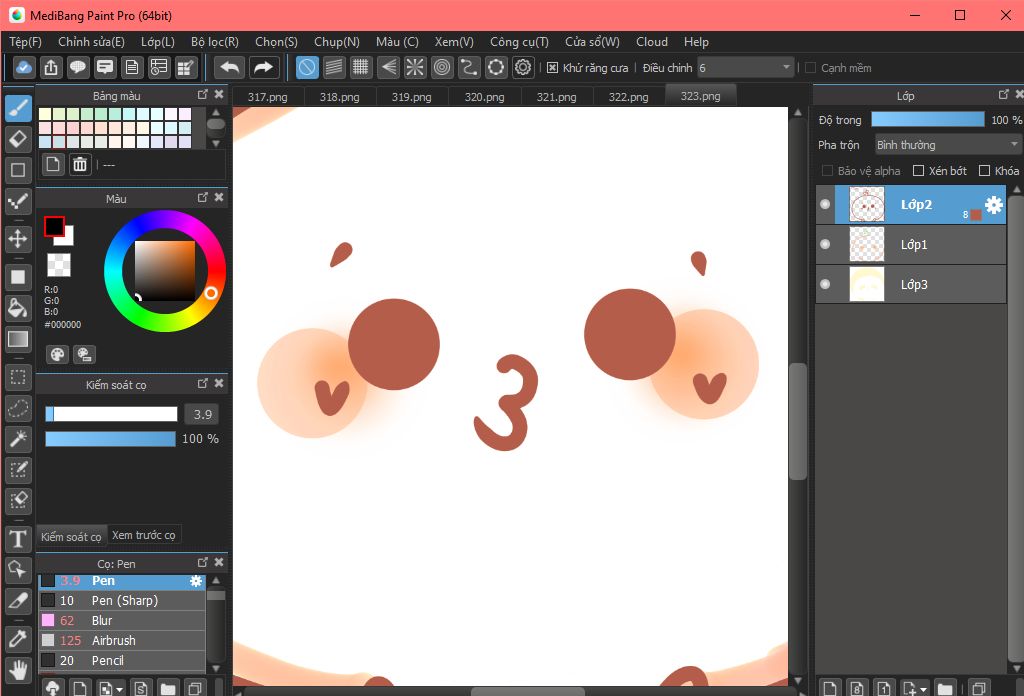
Task: Click the Redo arrow
Action: [x=263, y=67]
